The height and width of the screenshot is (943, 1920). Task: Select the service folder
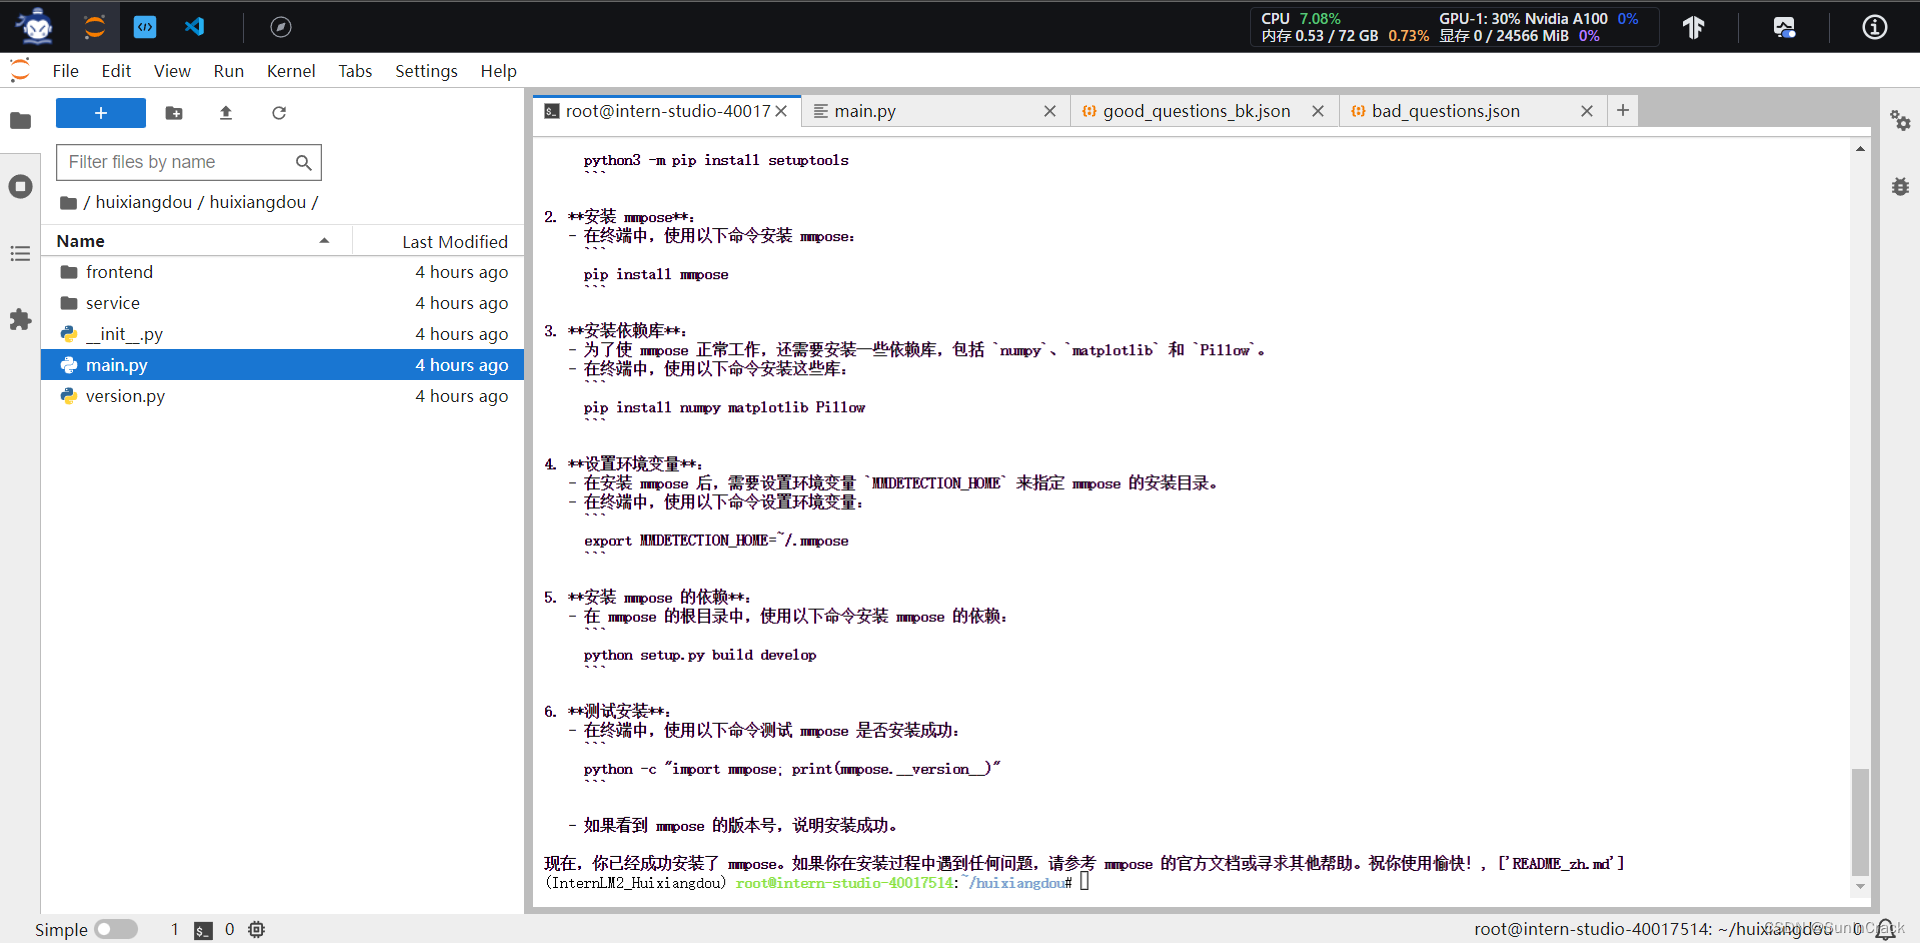[282, 303]
